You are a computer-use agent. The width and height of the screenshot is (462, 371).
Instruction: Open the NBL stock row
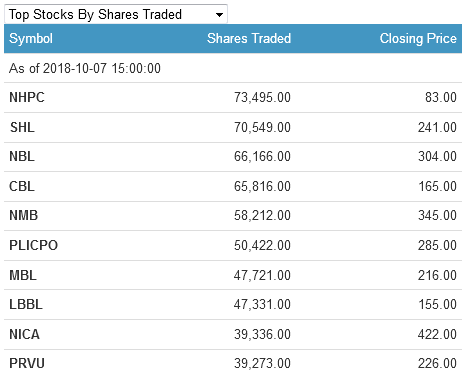pos(233,157)
